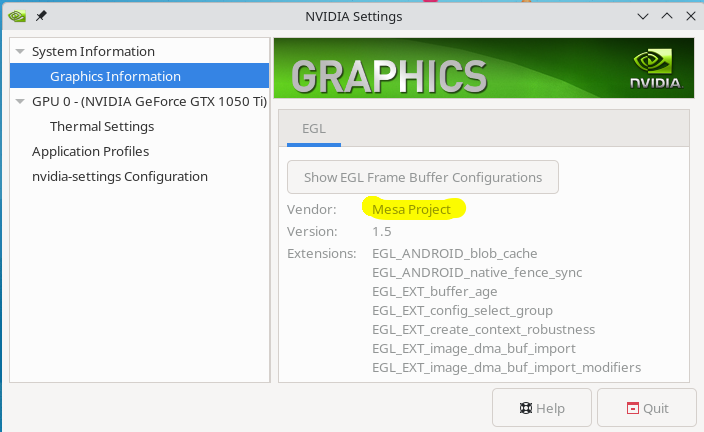Click EGL_ANDROID_native_fence_sync extension text
704x432 pixels.
point(477,273)
